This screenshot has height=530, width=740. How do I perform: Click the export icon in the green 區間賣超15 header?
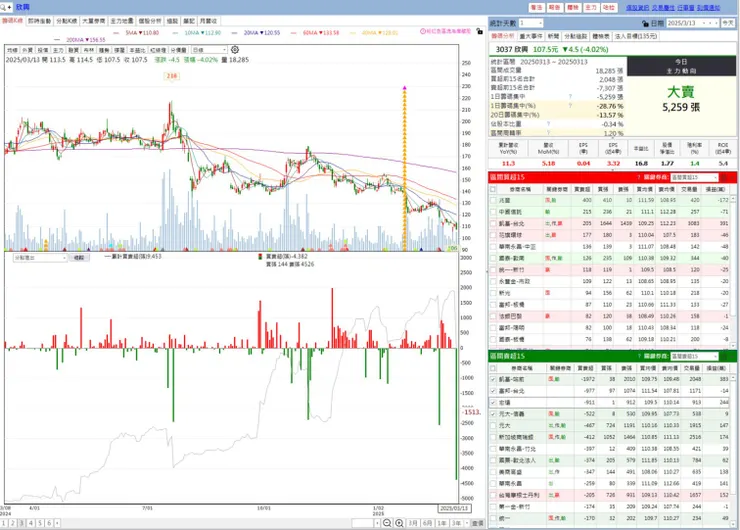pos(723,356)
